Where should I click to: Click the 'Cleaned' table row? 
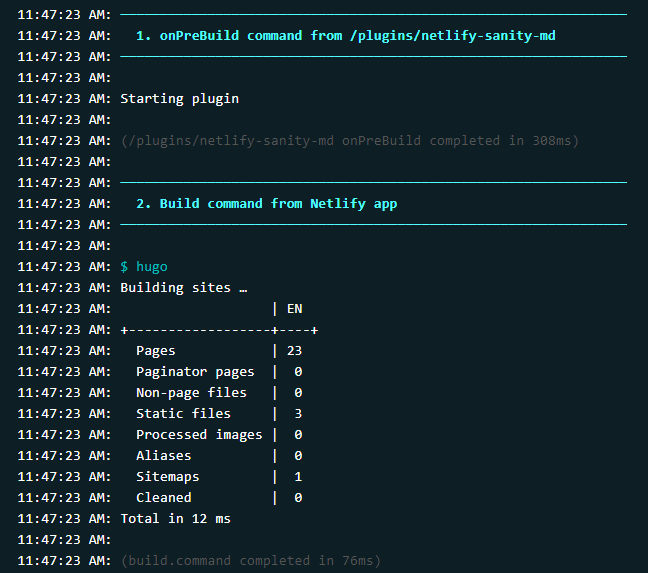tap(219, 497)
